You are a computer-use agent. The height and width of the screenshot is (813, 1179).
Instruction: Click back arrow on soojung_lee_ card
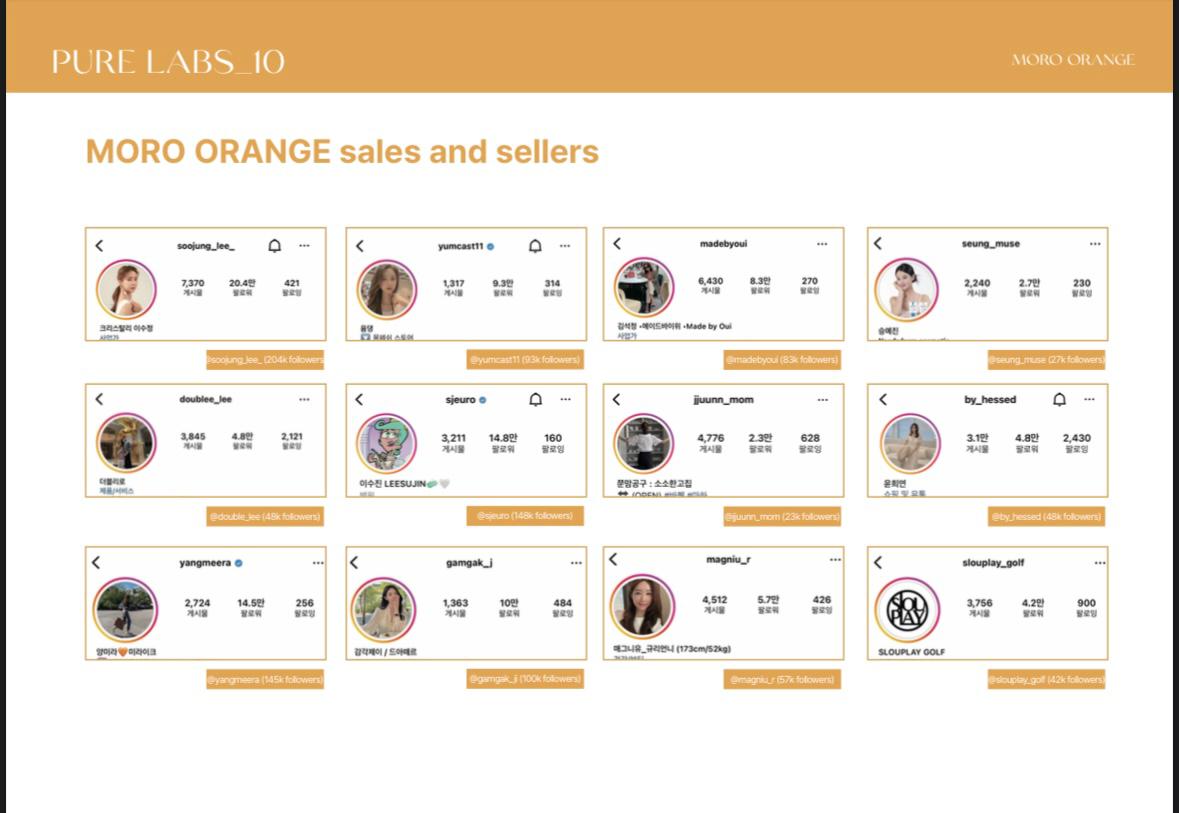coord(99,245)
